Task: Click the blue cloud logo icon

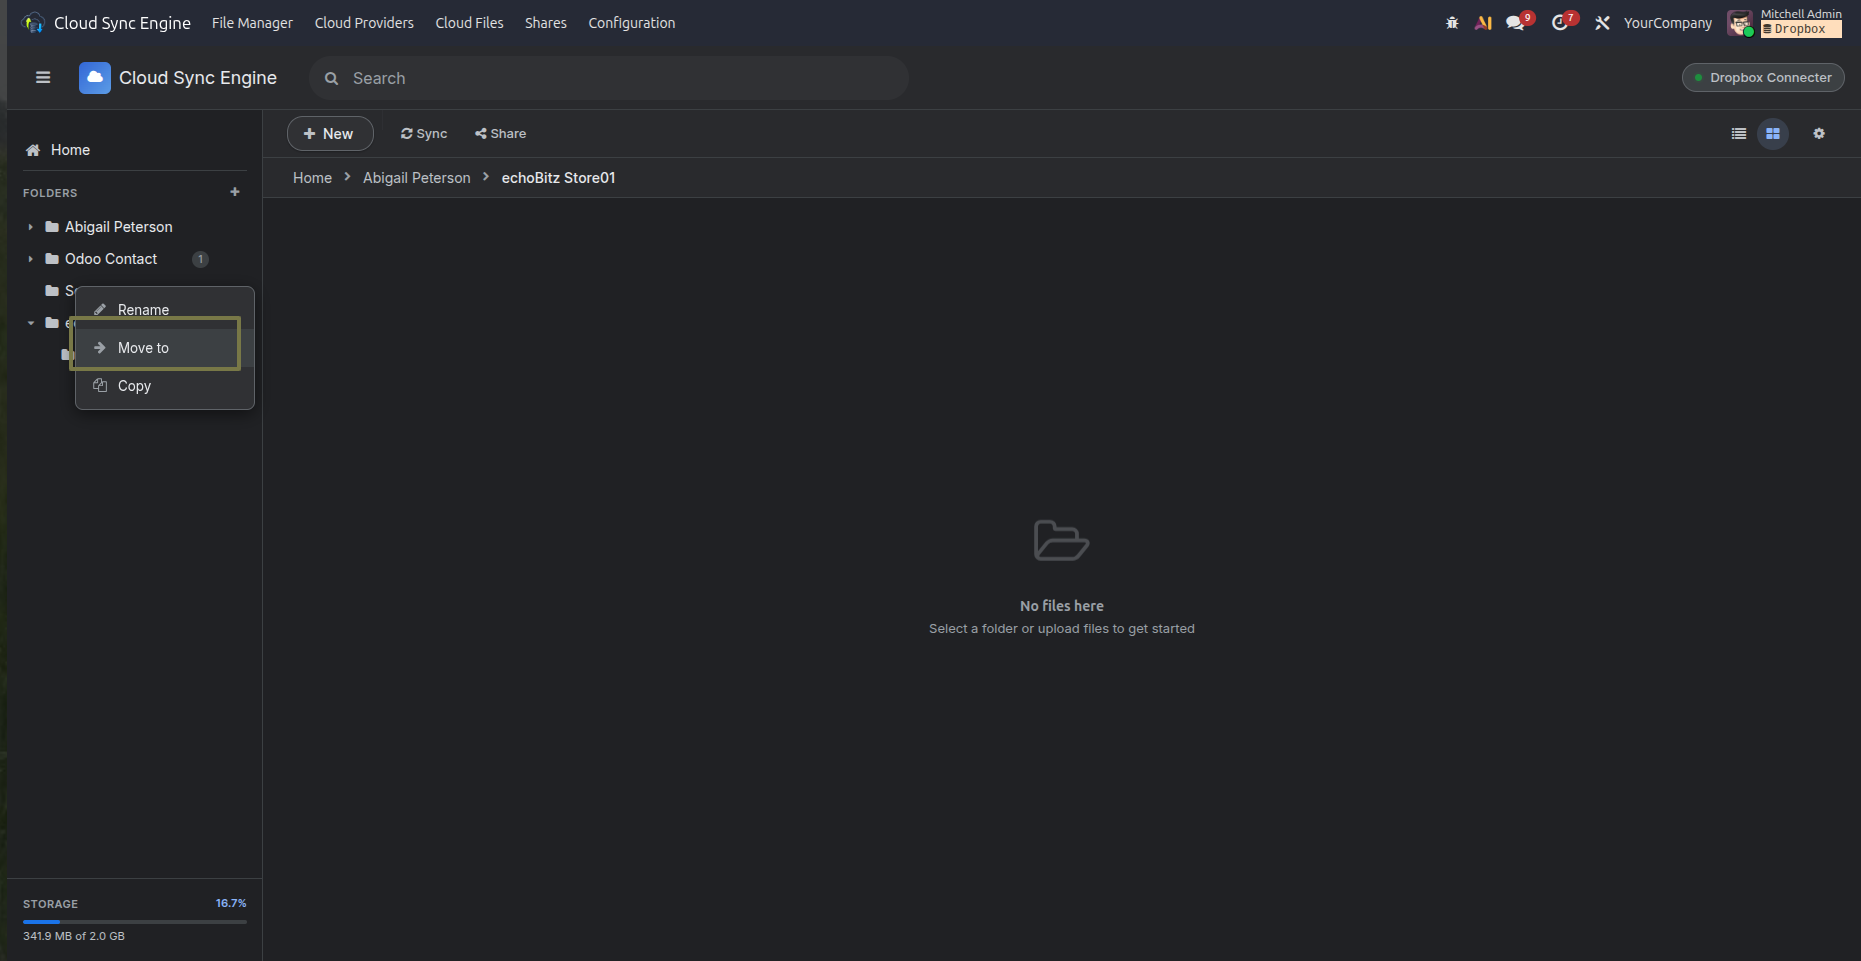Action: (x=95, y=78)
